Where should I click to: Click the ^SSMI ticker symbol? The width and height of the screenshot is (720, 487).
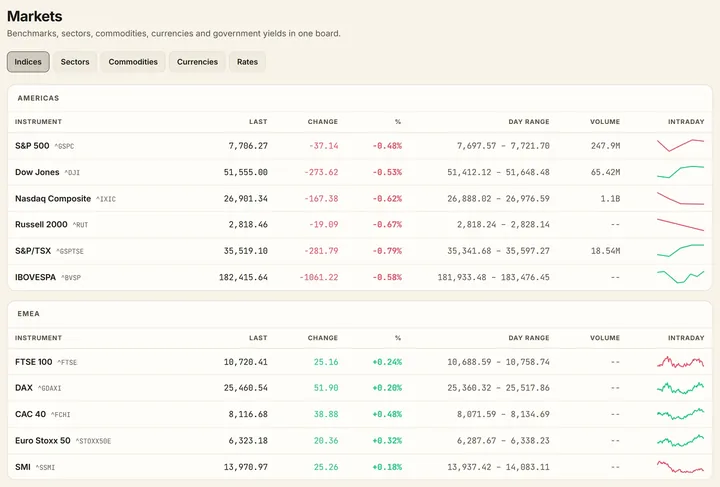pos(45,468)
